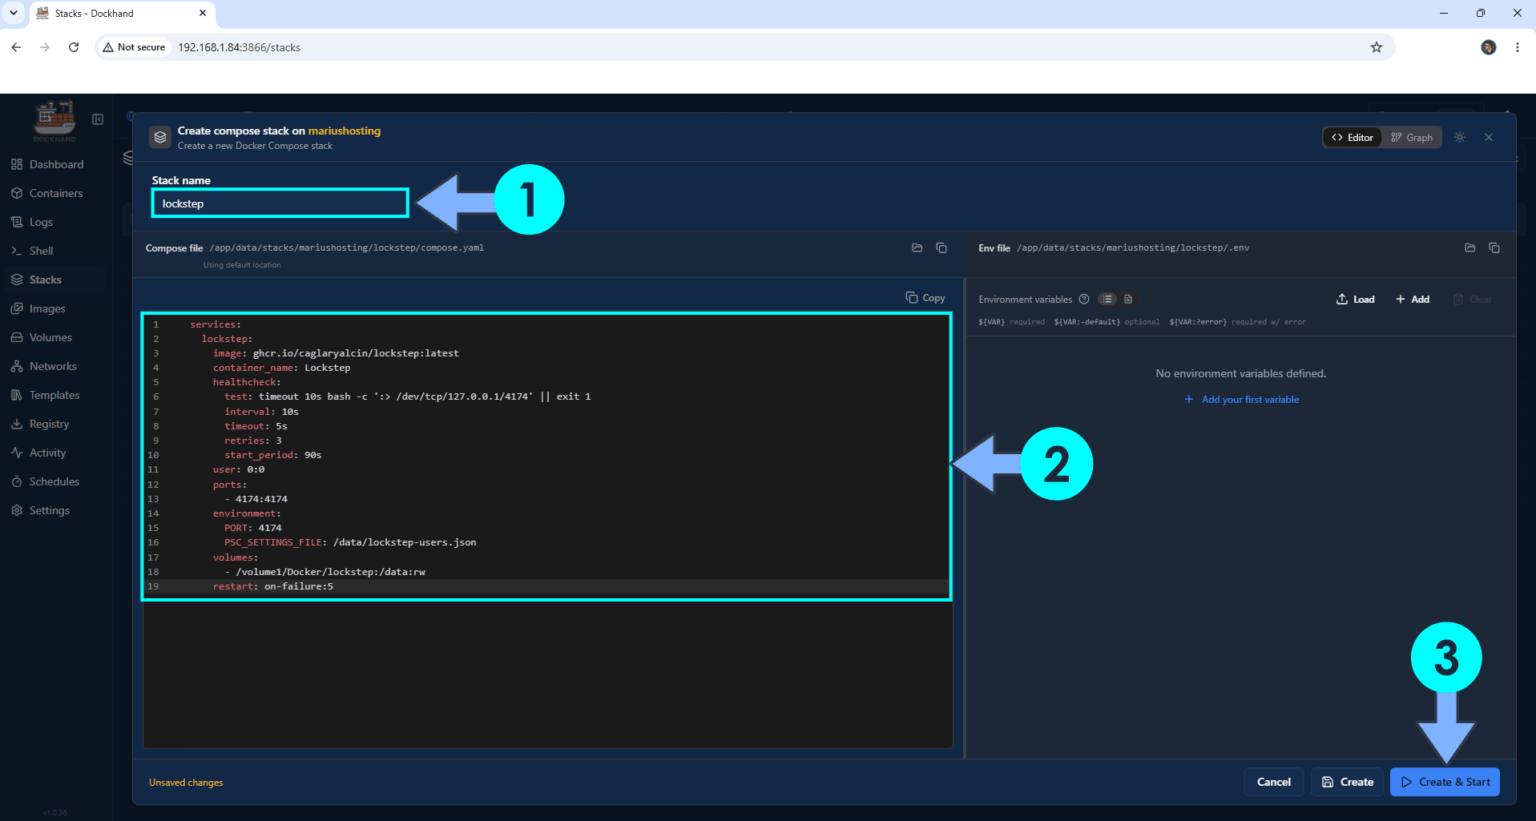Screen dimensions: 1536x821
Task: Select the Editor view
Action: [1352, 137]
